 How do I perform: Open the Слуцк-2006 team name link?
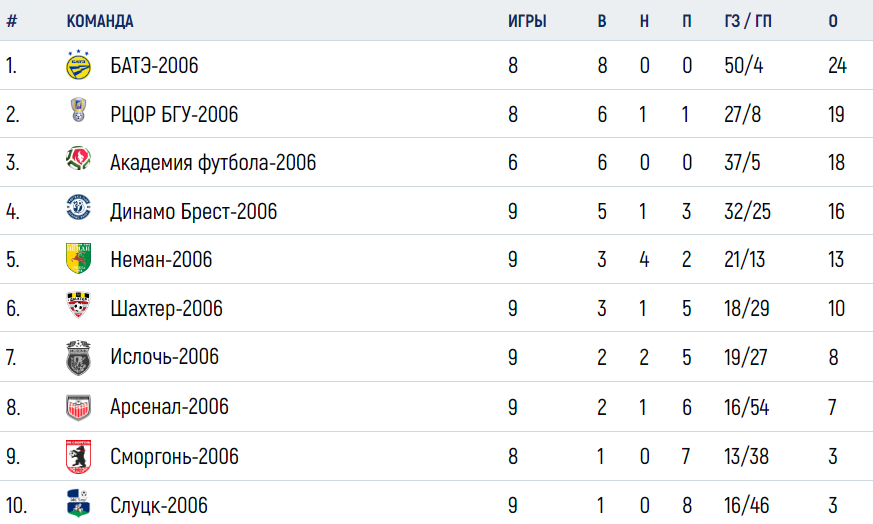click(159, 506)
